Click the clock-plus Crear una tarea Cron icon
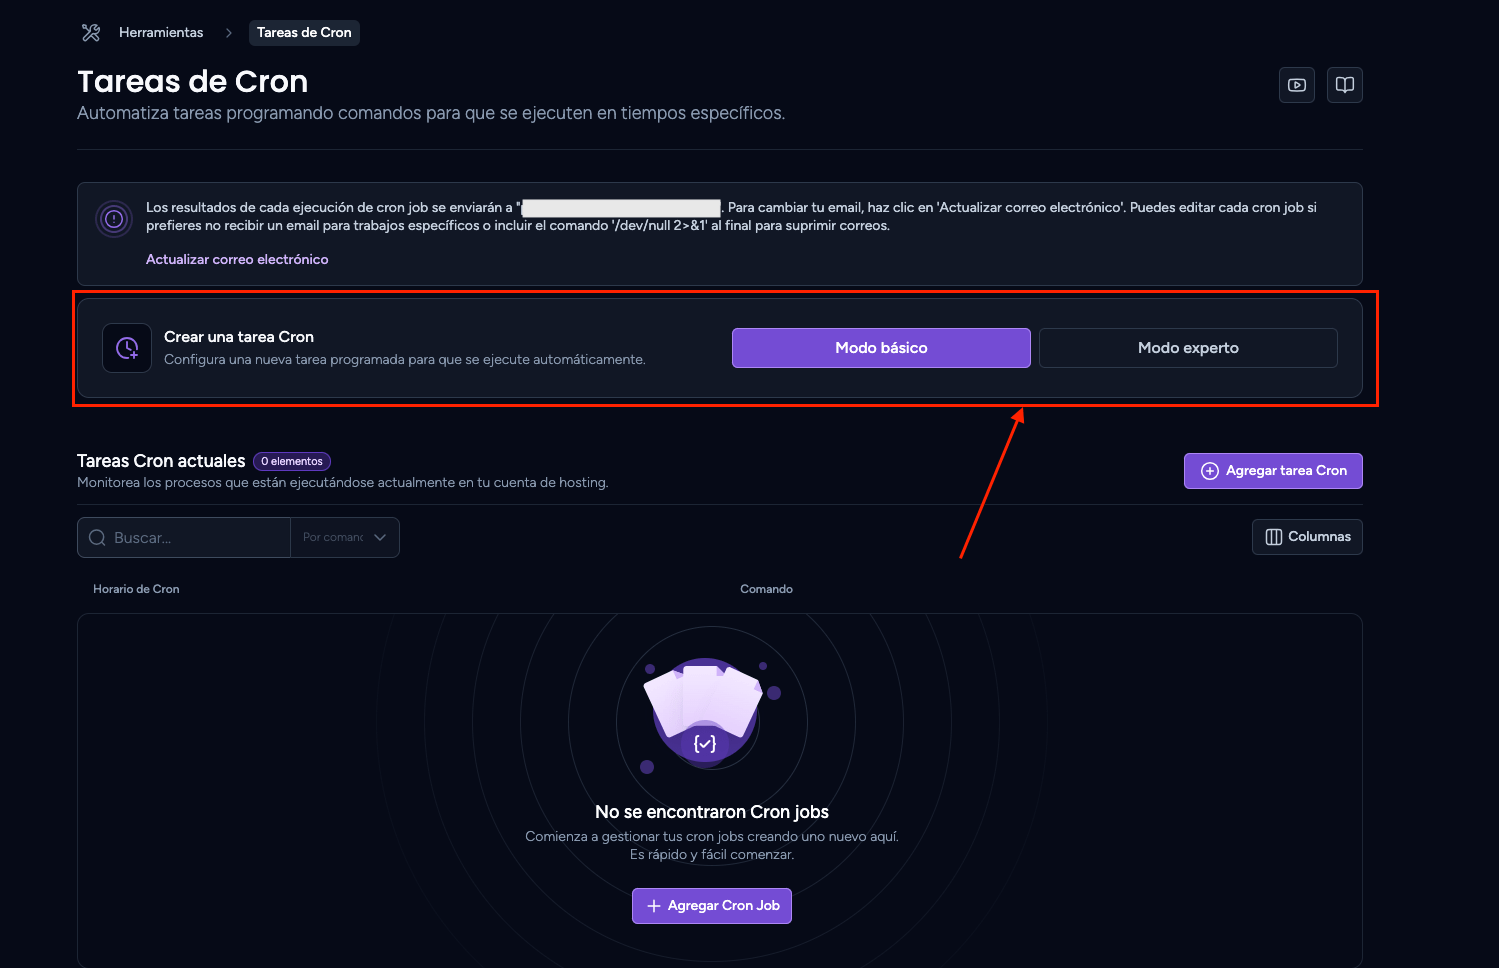Viewport: 1499px width, 968px height. (x=127, y=348)
